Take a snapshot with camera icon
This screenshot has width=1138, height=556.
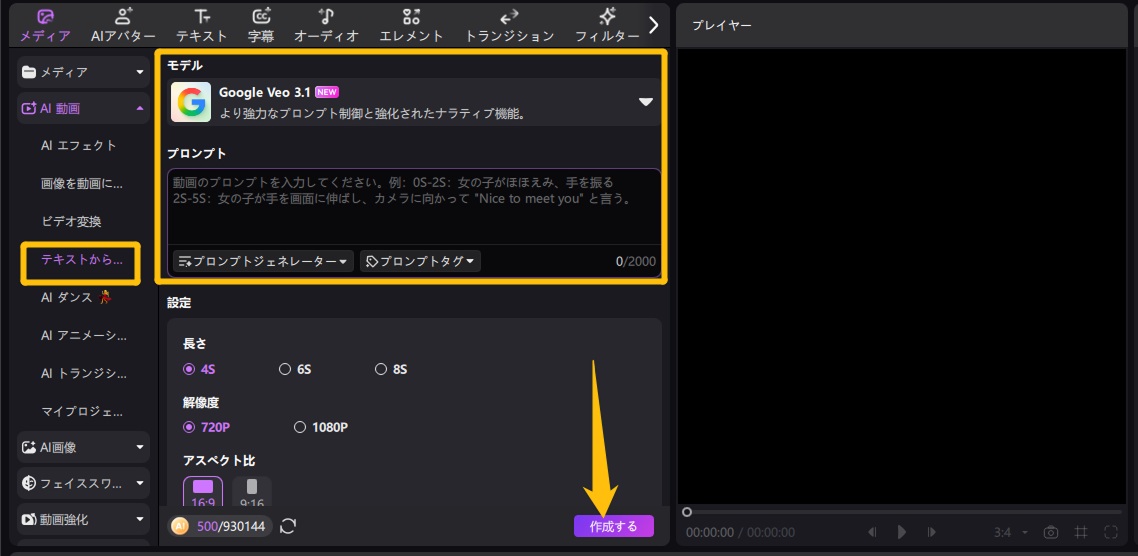1050,532
